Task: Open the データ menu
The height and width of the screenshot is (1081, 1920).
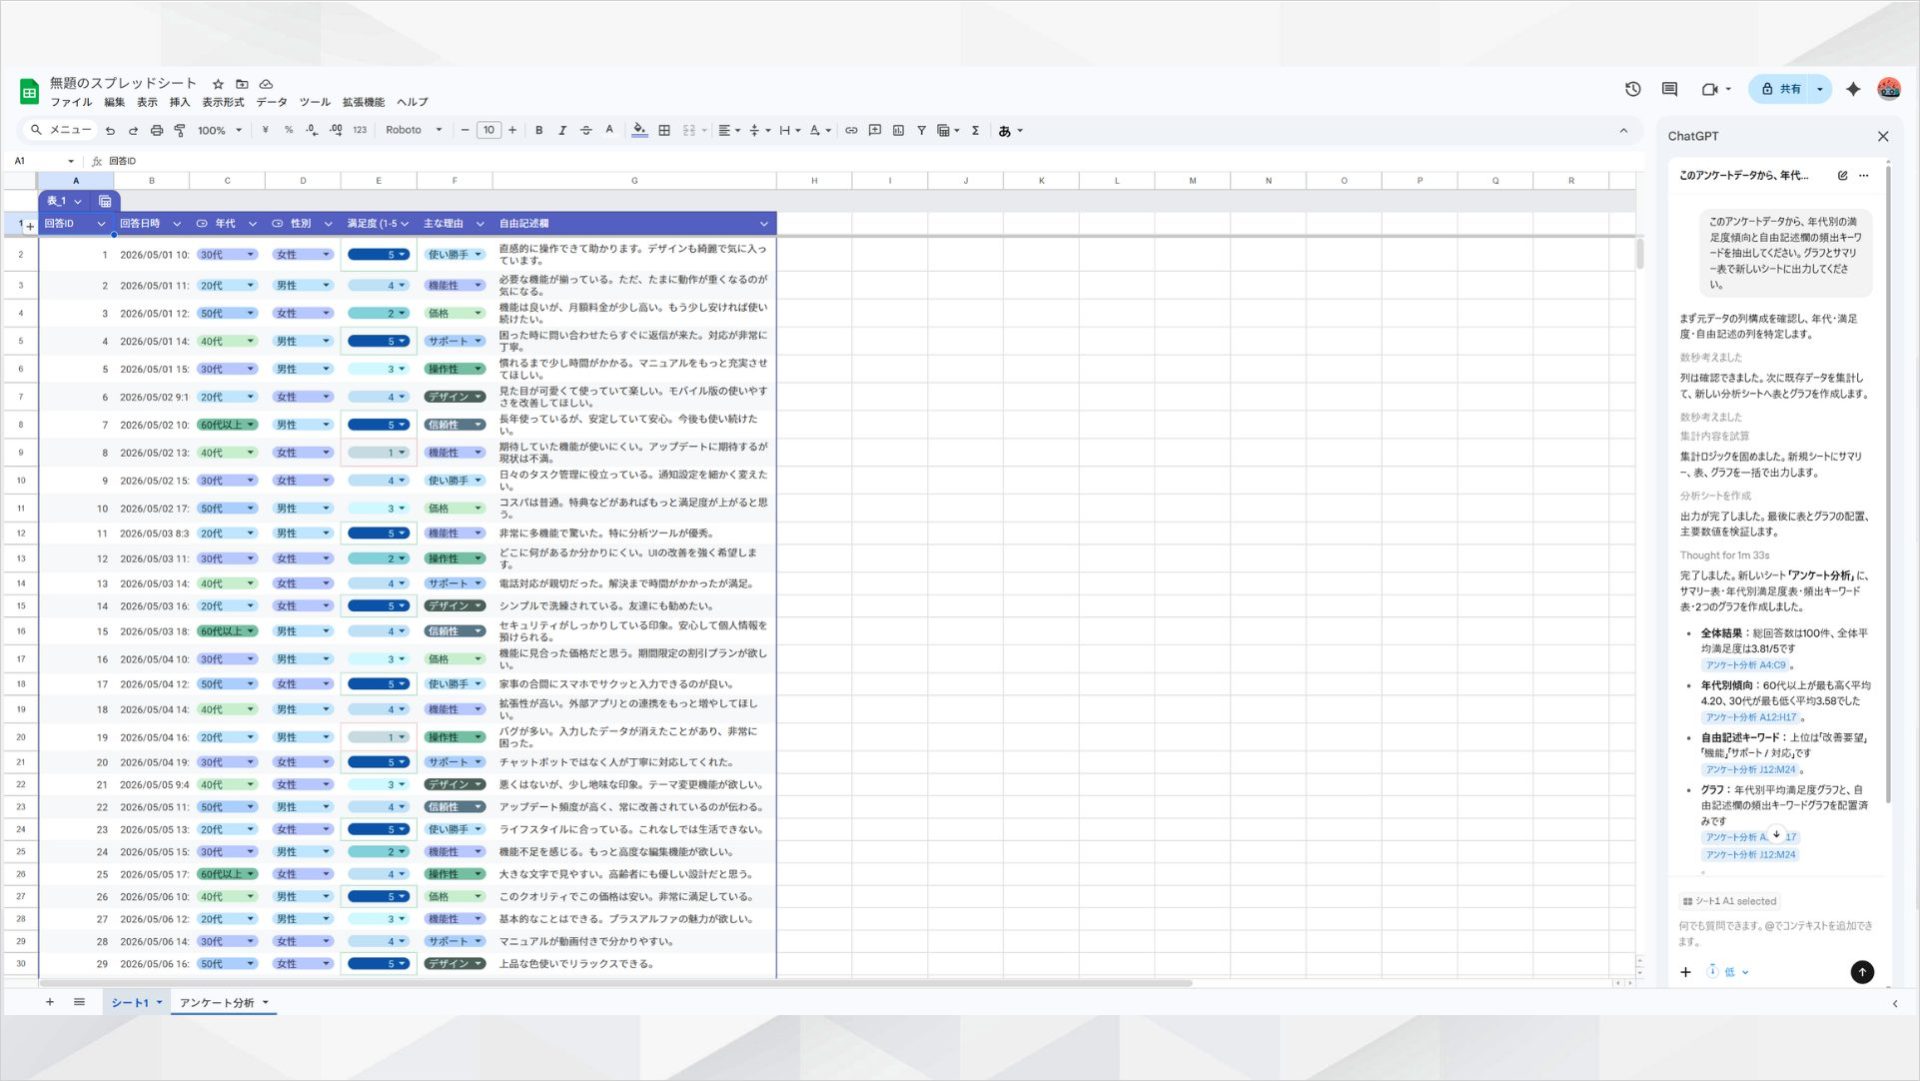Action: pyautogui.click(x=271, y=102)
